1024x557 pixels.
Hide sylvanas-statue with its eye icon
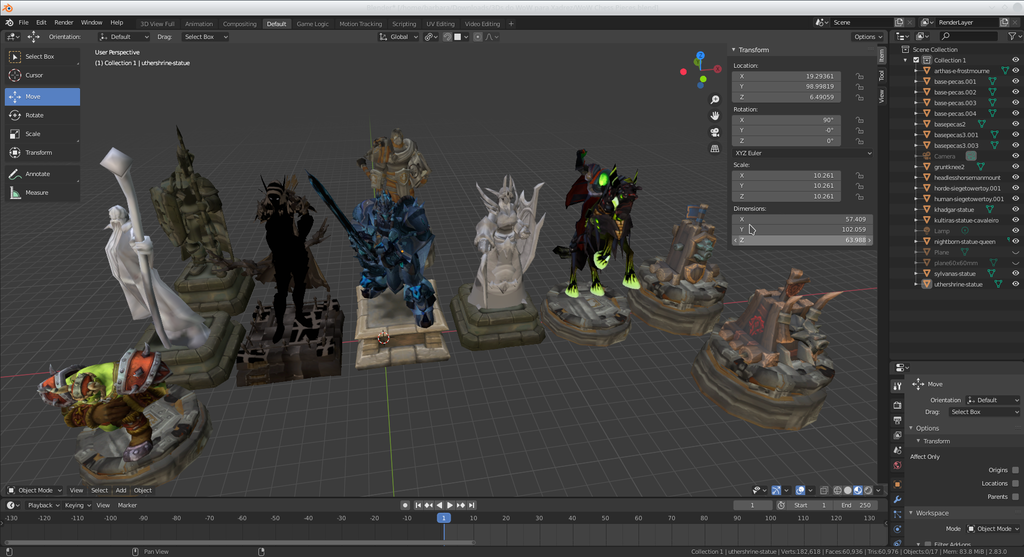pos(1015,273)
